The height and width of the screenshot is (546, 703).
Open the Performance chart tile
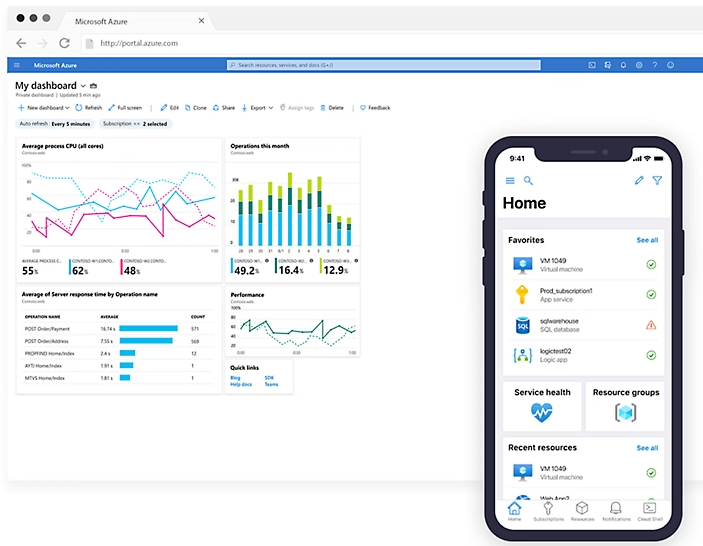pos(292,322)
